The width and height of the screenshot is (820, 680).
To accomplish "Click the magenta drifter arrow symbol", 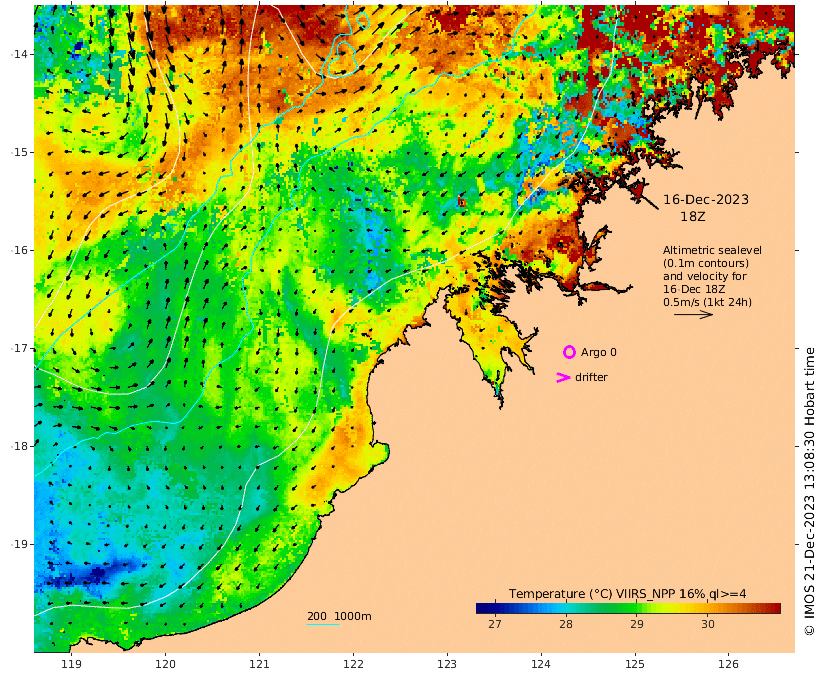I will pos(563,377).
